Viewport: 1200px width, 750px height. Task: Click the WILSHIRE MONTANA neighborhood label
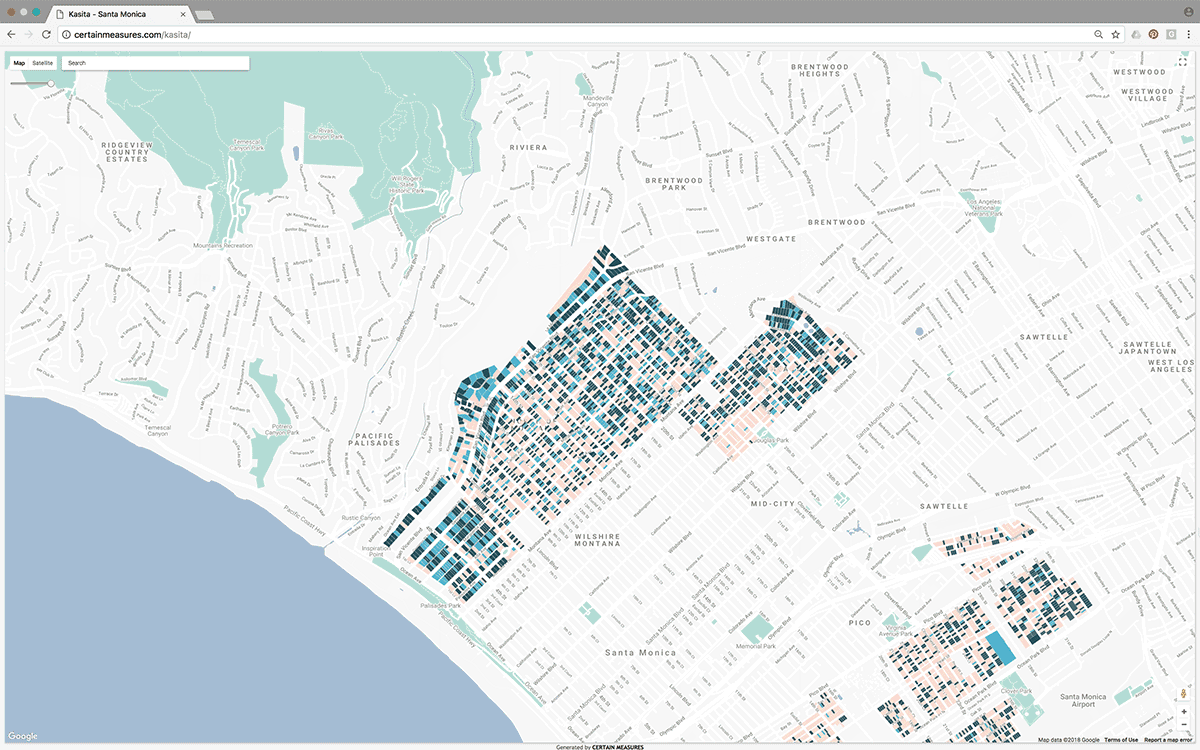598,541
